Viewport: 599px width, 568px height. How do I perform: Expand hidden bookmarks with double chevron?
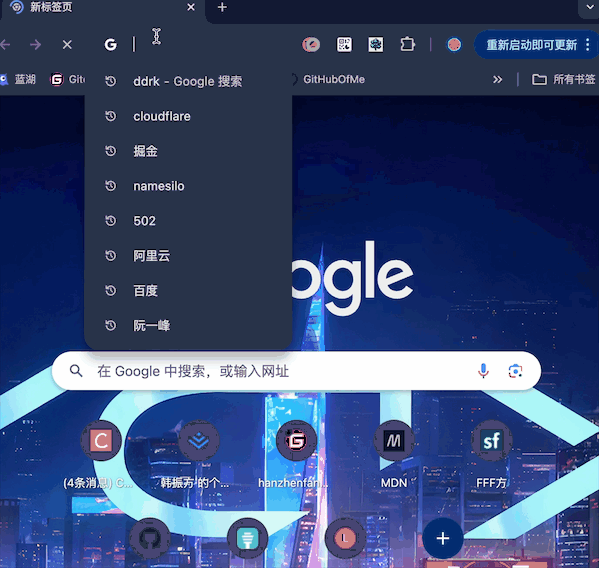(x=497, y=79)
